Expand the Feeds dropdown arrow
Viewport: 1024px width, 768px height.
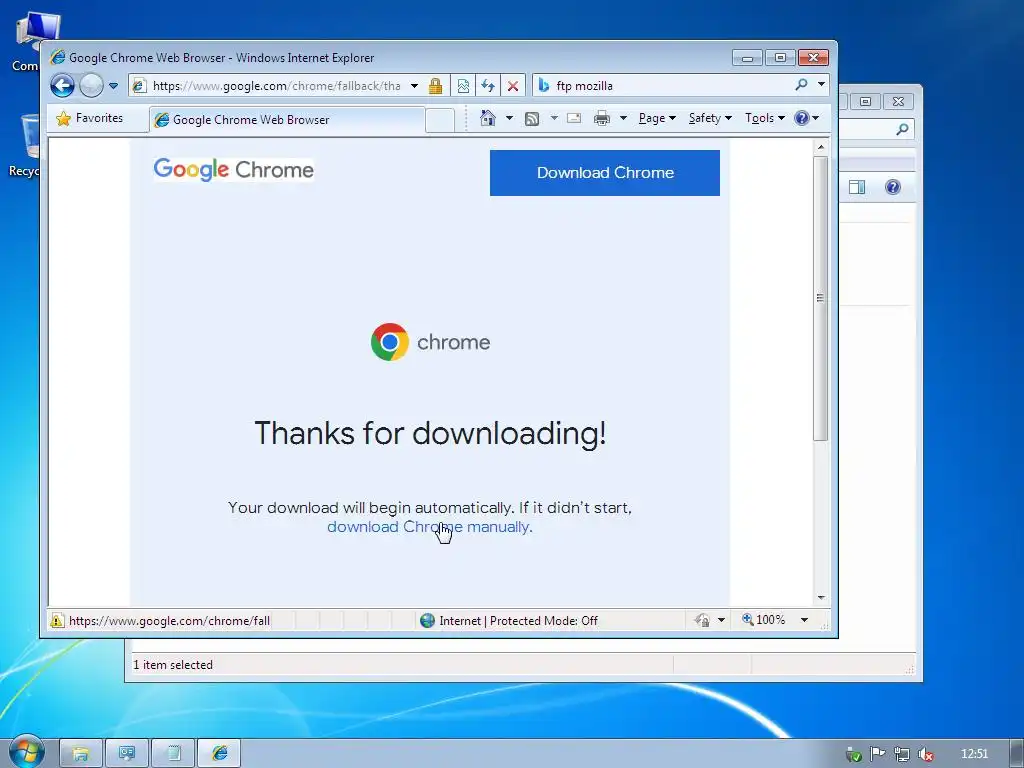(554, 118)
